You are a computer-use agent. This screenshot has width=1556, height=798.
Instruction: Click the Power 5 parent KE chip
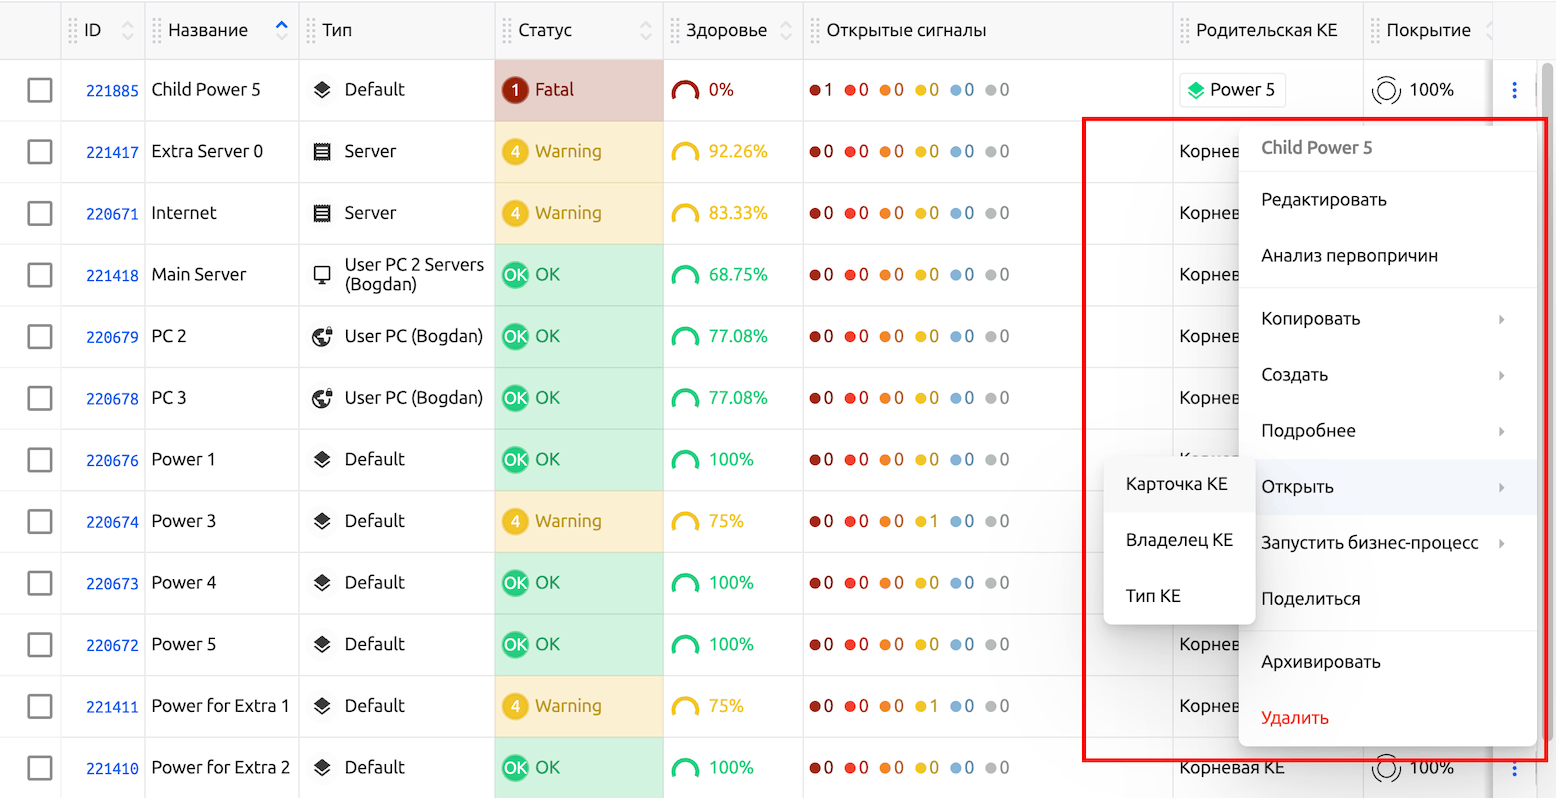pos(1232,90)
